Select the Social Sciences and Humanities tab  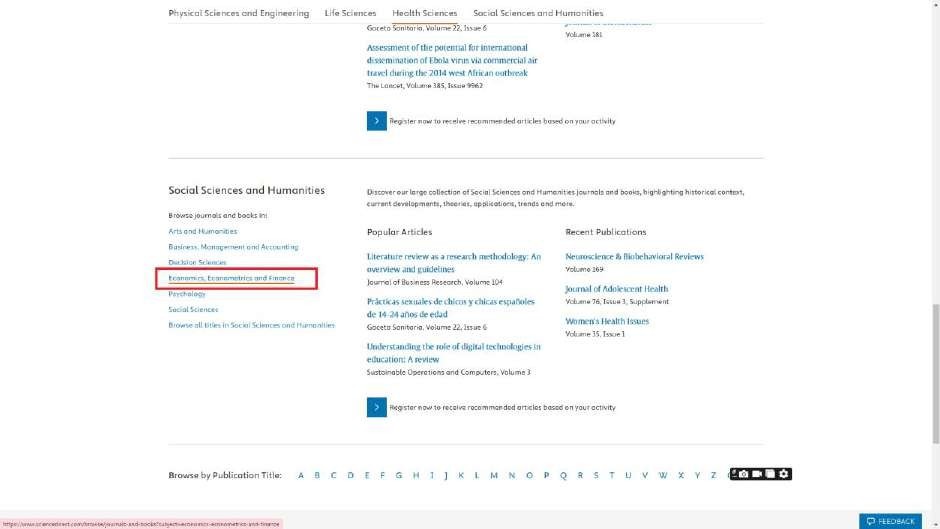pos(538,13)
